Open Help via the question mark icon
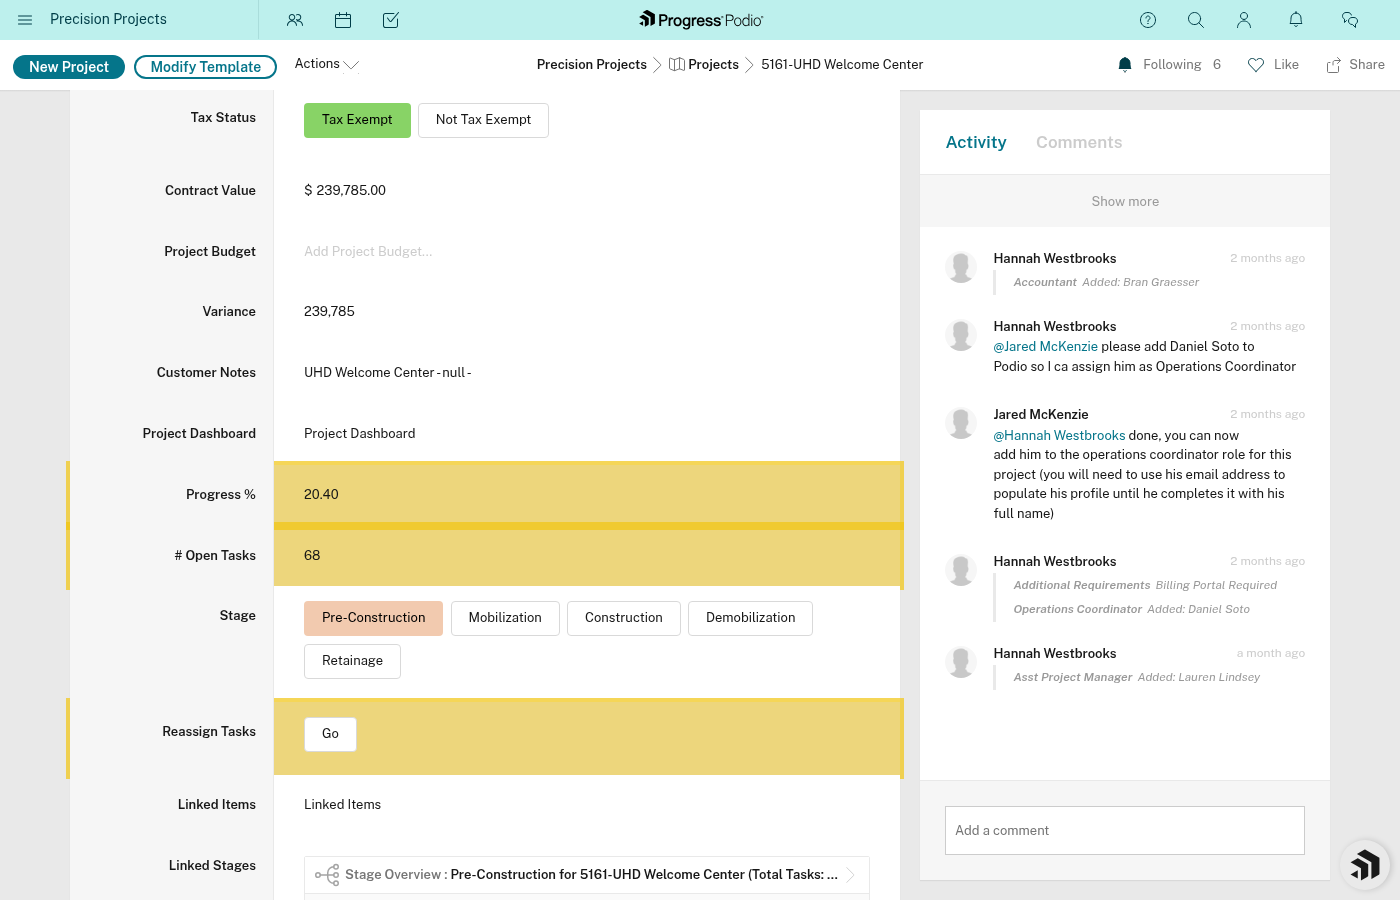 coord(1148,20)
